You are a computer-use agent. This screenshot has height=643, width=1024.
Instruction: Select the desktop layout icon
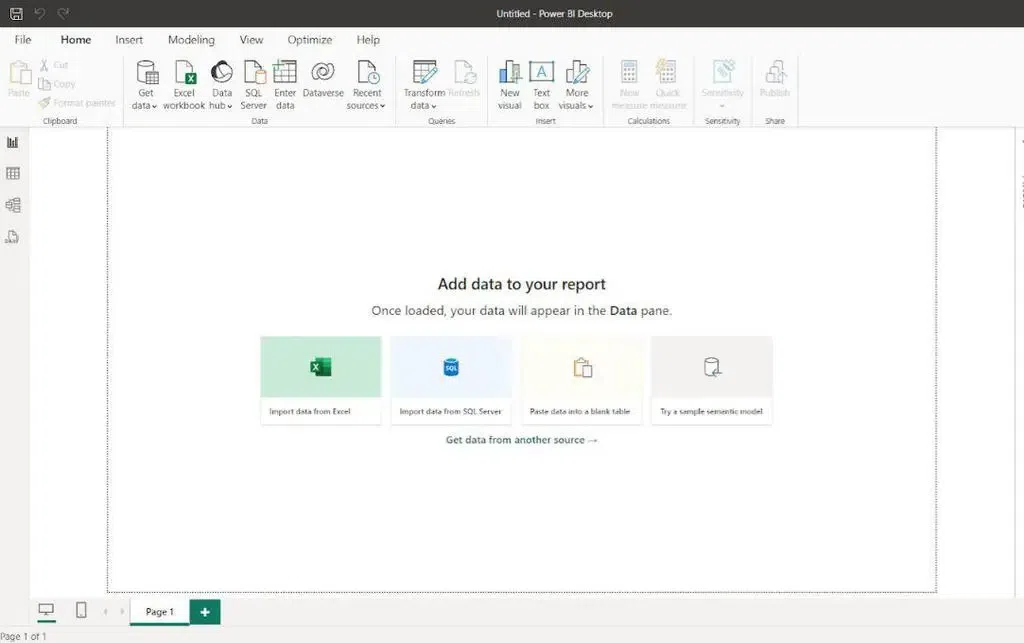click(46, 611)
